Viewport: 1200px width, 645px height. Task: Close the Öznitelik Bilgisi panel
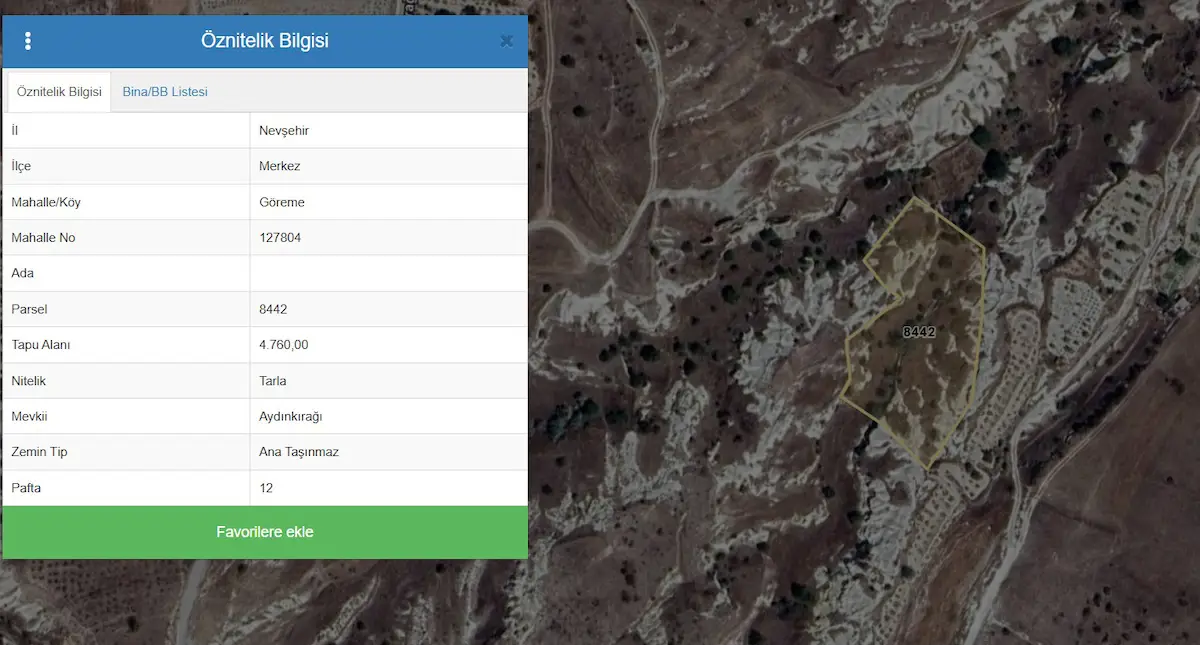(x=506, y=41)
